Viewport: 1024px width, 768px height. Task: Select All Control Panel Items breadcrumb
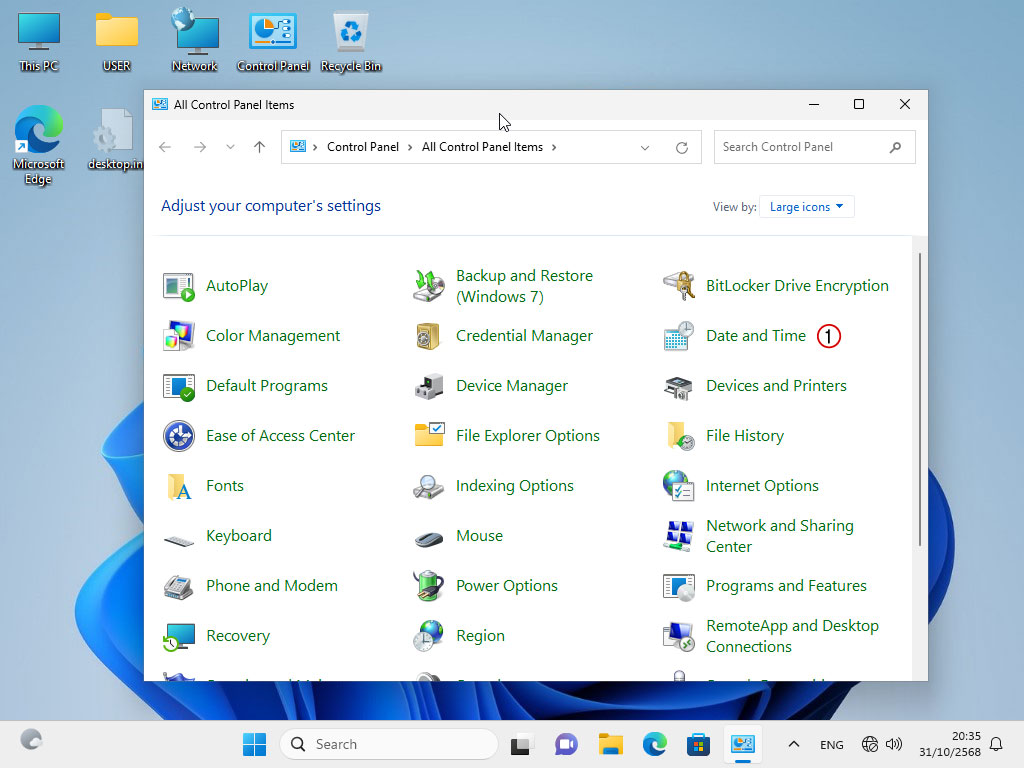482,147
